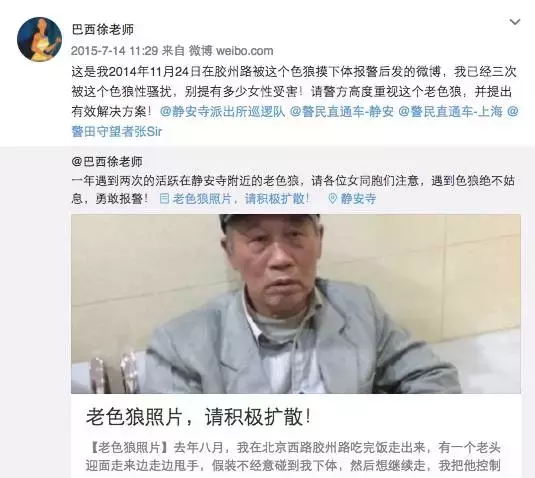Click the article icon before 老色狼照片
535x478 pixels.
click(x=164, y=199)
